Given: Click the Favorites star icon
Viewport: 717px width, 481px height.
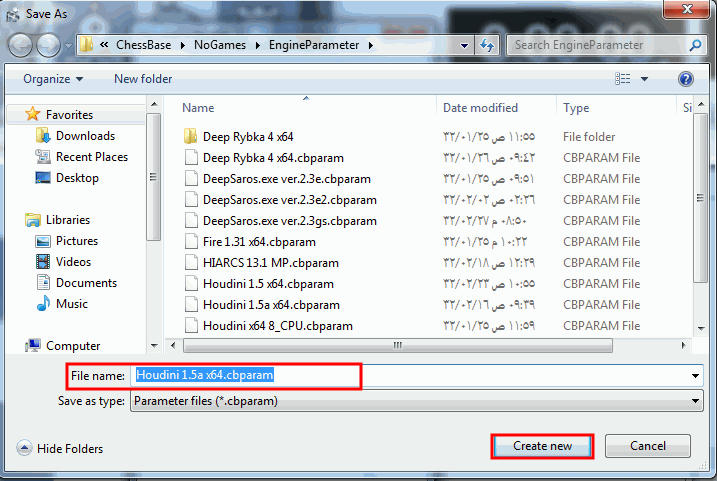Looking at the screenshot, I should tap(32, 114).
